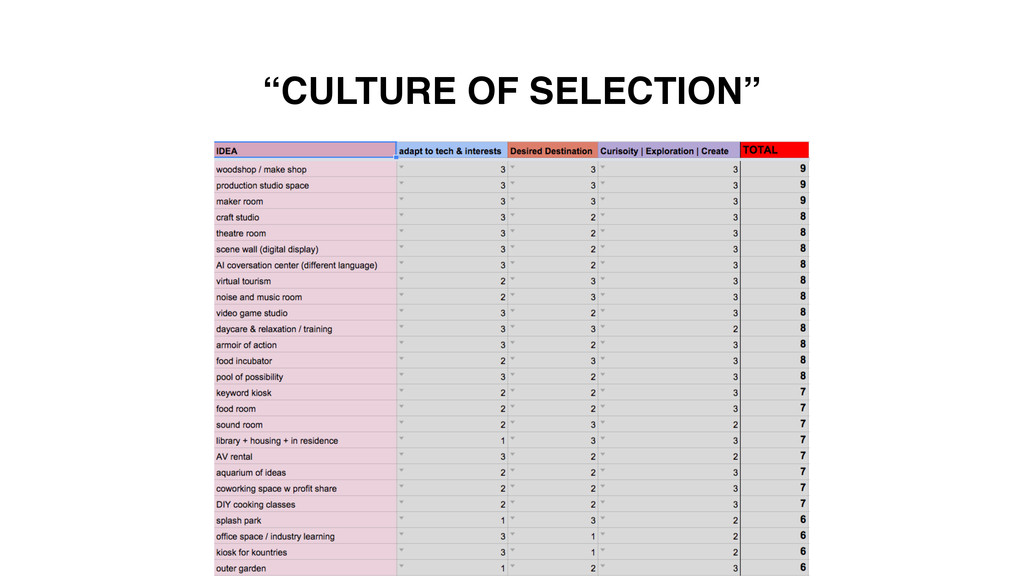Click 'adapt to tech & interests' column header
The image size is (1024, 576).
452,150
